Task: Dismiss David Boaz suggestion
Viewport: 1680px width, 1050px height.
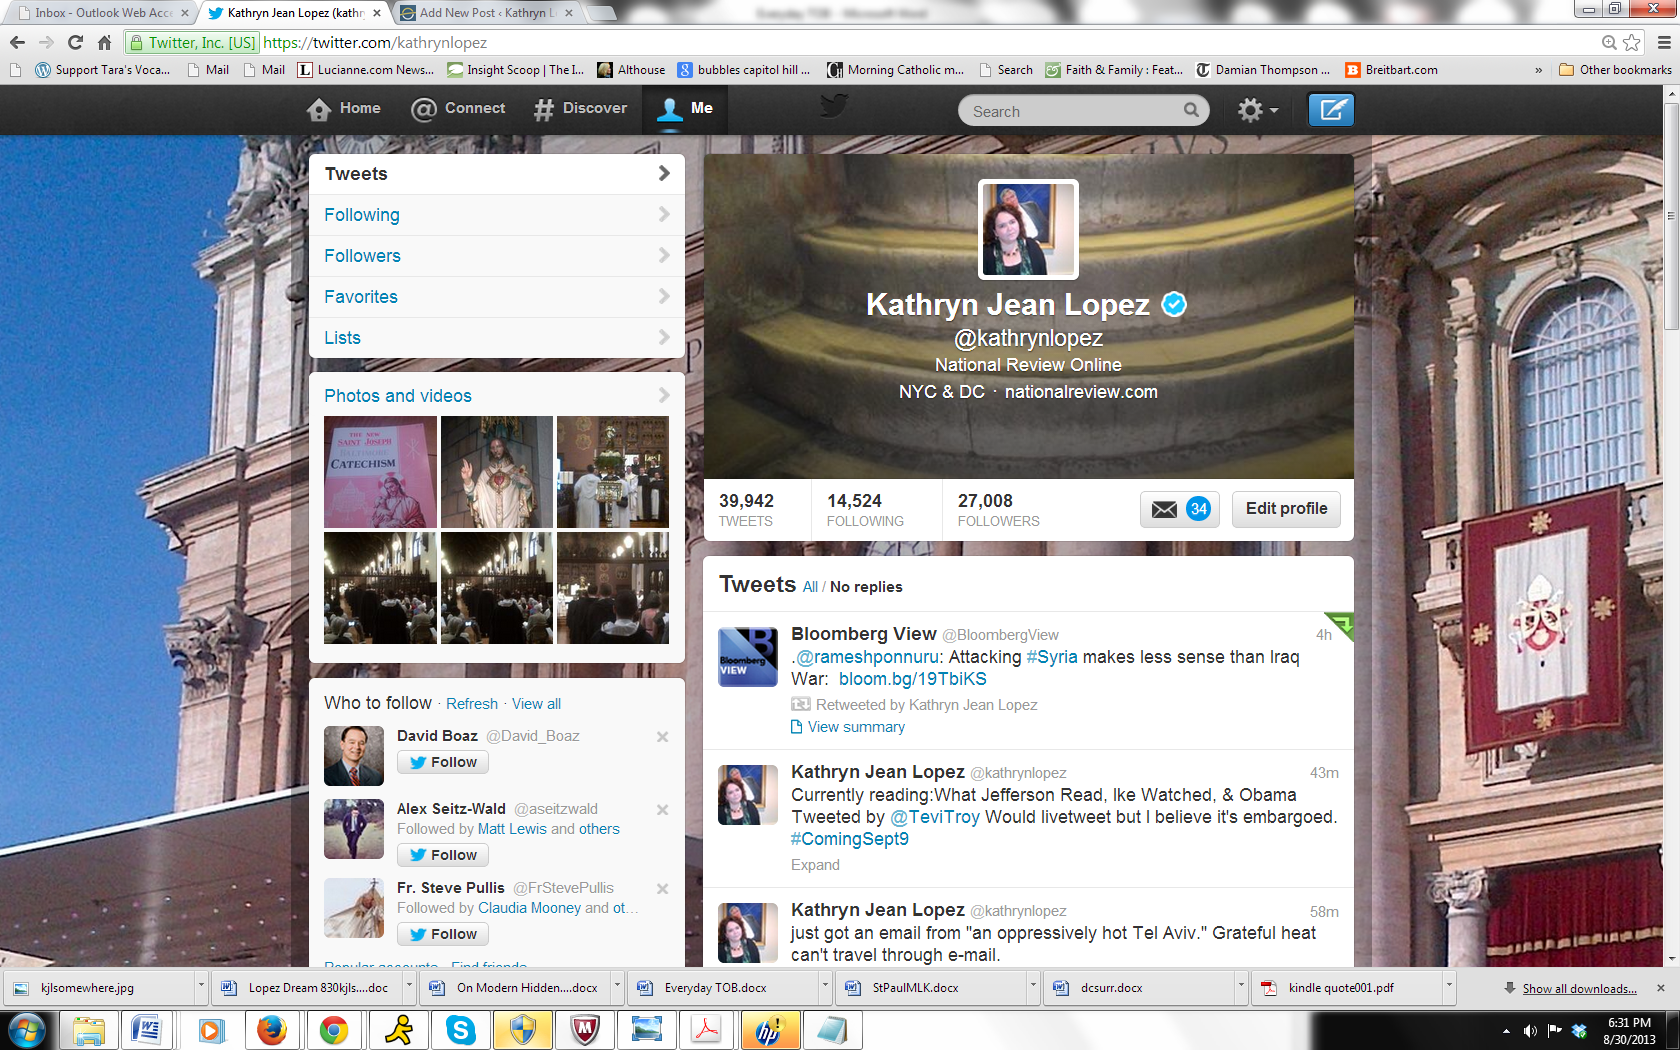Action: point(662,737)
